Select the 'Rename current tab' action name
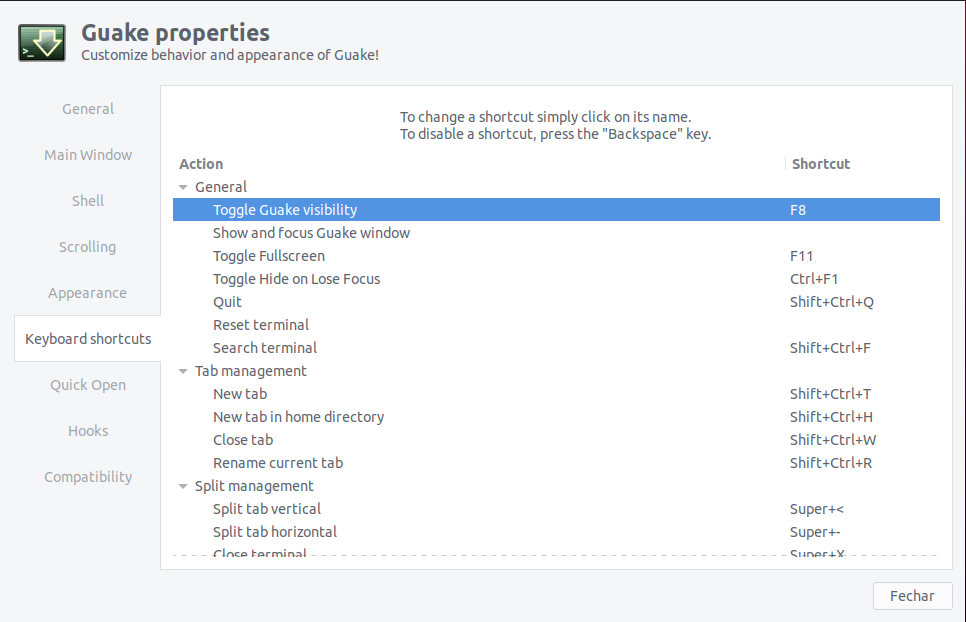966x622 pixels. pos(278,463)
